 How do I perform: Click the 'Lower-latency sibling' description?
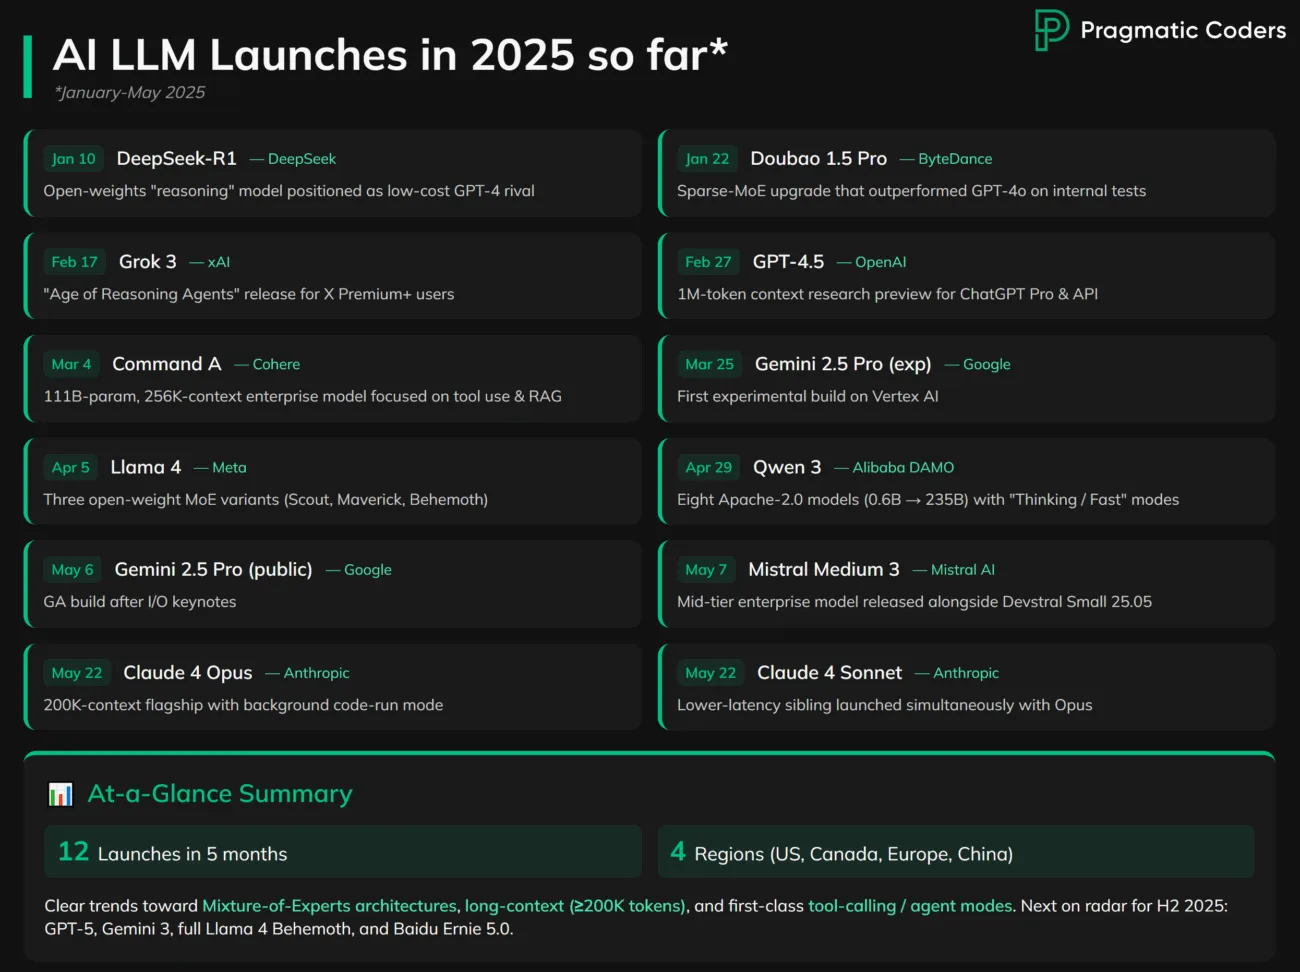click(x=884, y=705)
